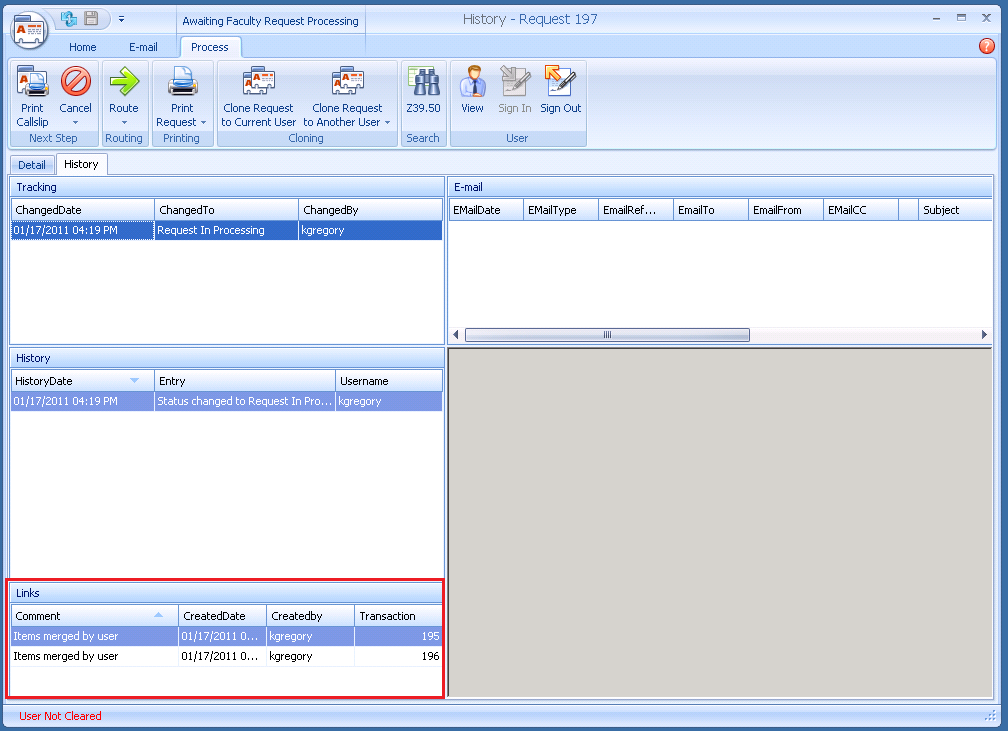Viewport: 1008px width, 731px height.
Task: Open the E-mail ribbon tab
Action: coord(143,46)
